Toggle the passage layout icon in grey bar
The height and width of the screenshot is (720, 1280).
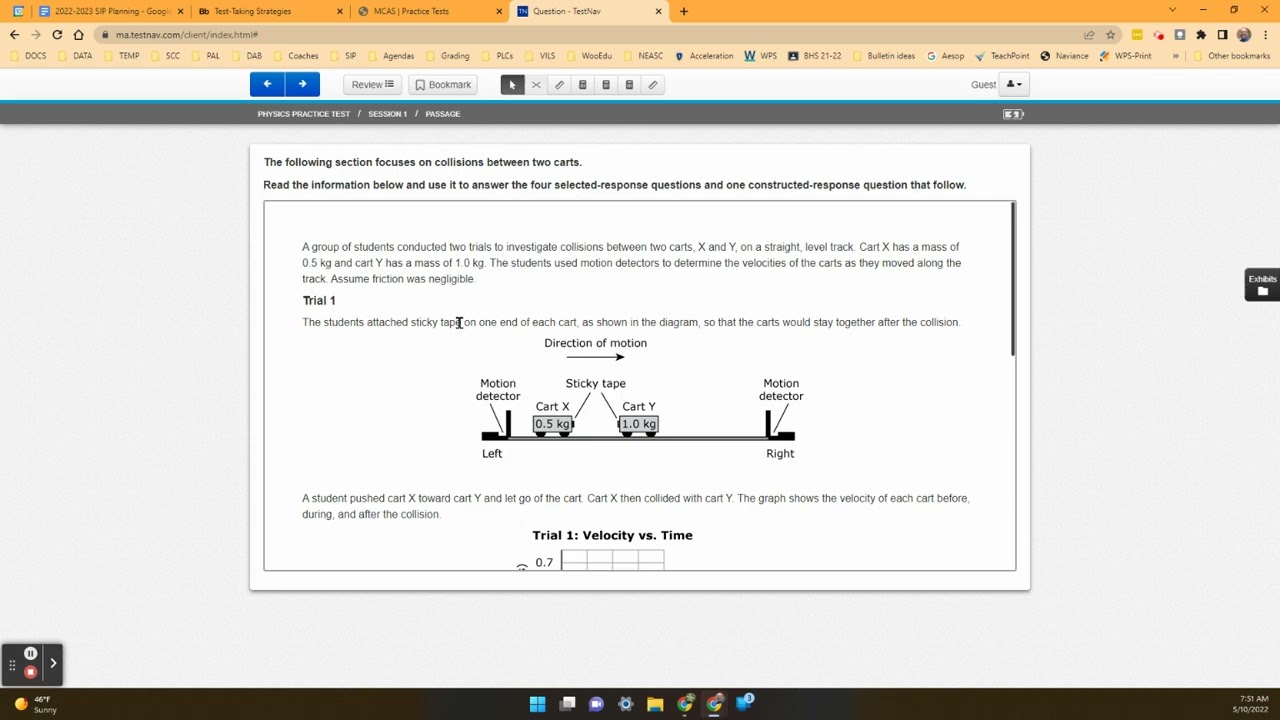click(1013, 114)
